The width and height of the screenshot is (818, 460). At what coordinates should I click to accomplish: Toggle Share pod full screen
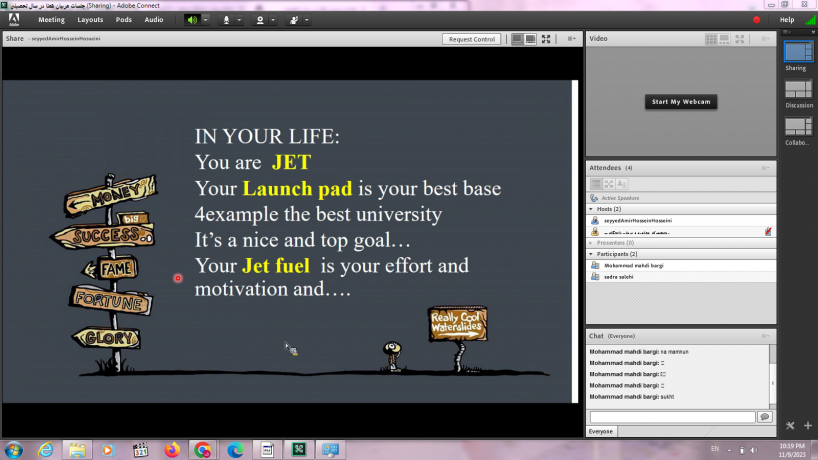coord(546,39)
